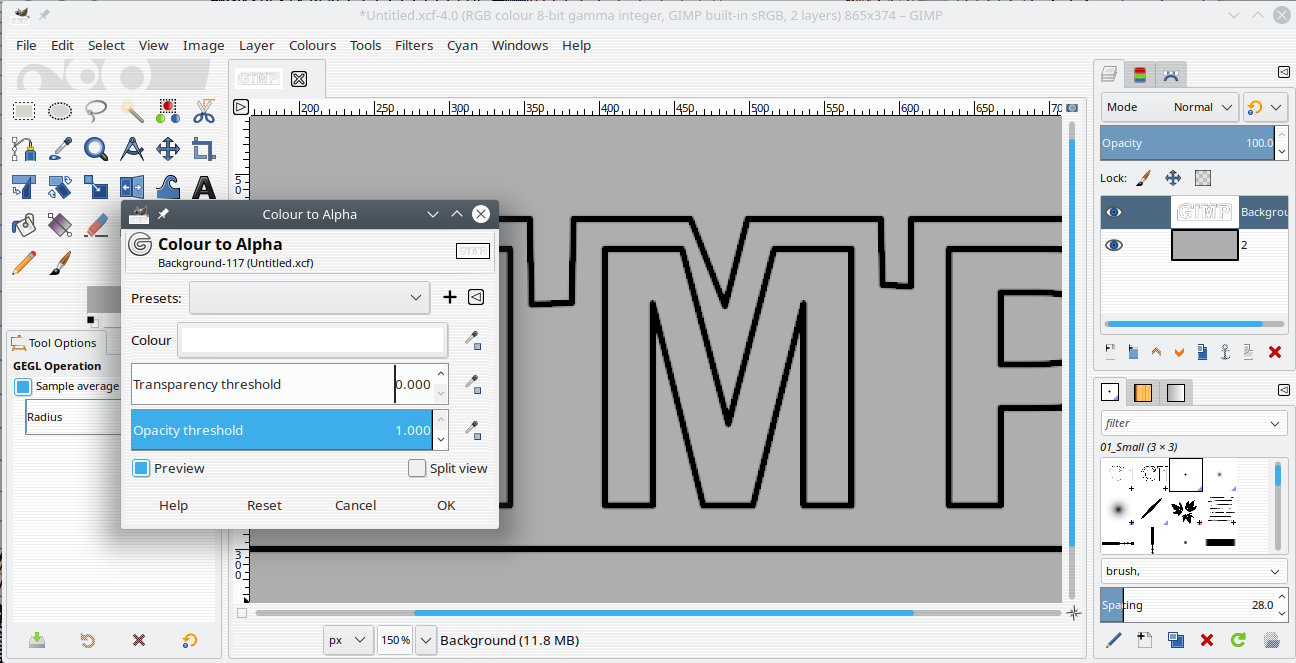
Task: Click the Opacity threshold slider
Action: click(x=280, y=430)
